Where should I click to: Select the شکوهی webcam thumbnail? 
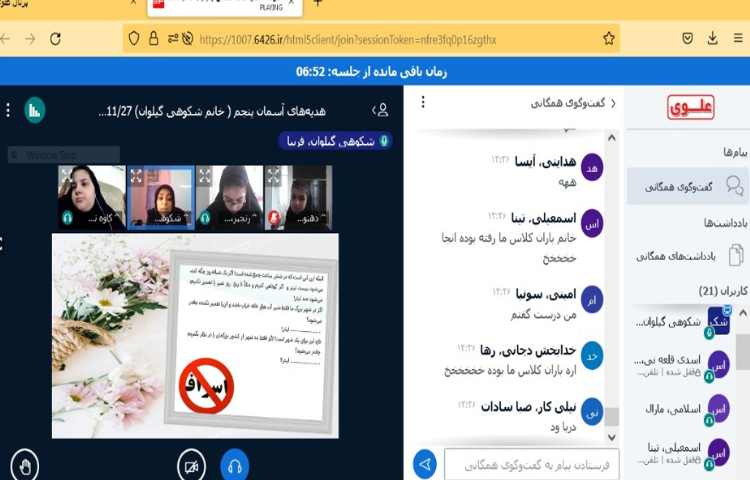pos(161,197)
